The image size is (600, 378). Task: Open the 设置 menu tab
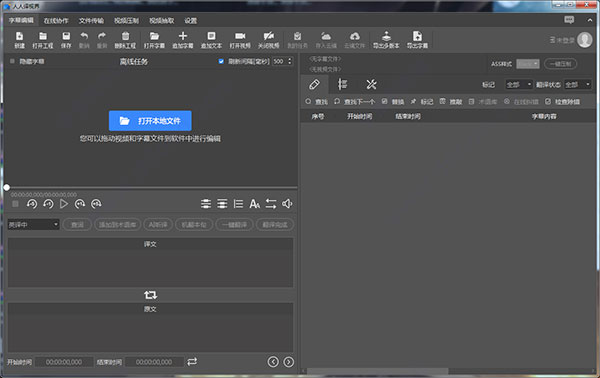(x=191, y=21)
